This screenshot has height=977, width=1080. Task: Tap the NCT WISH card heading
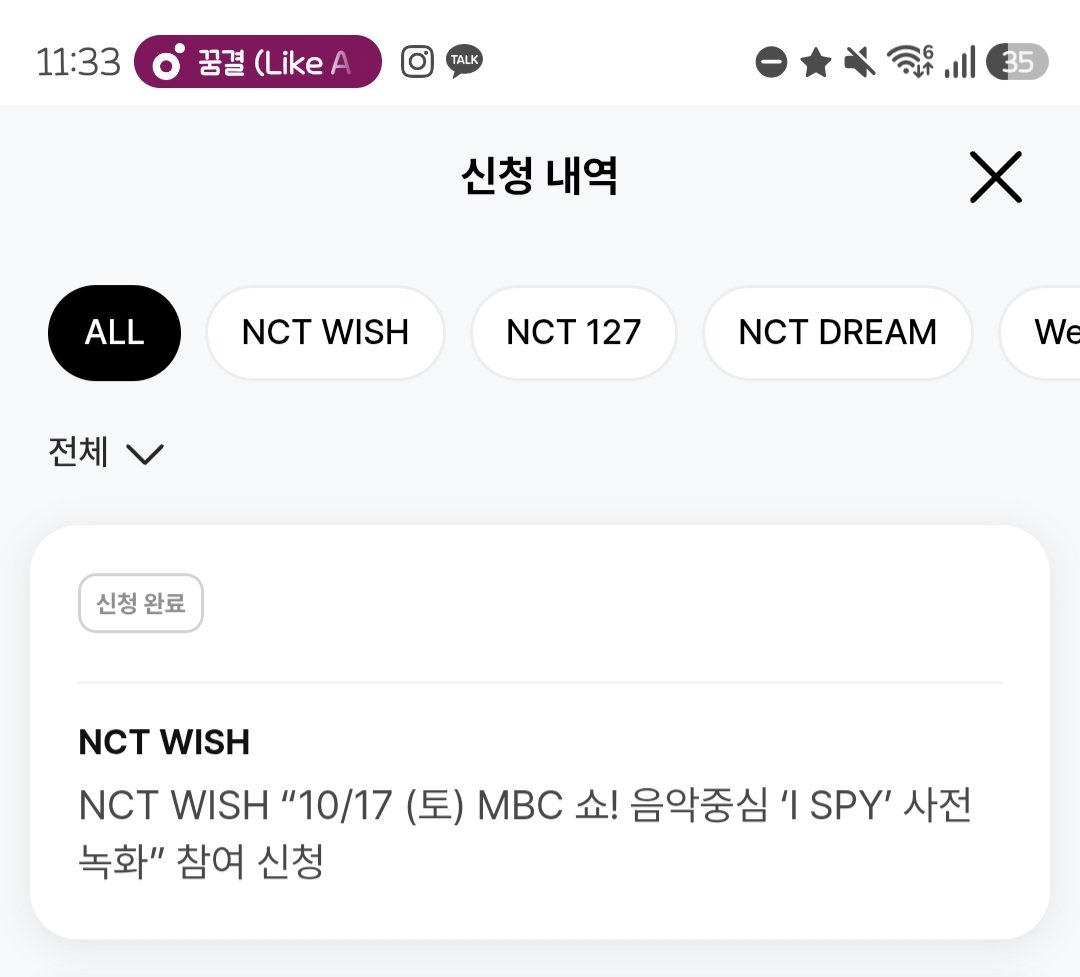click(x=164, y=742)
